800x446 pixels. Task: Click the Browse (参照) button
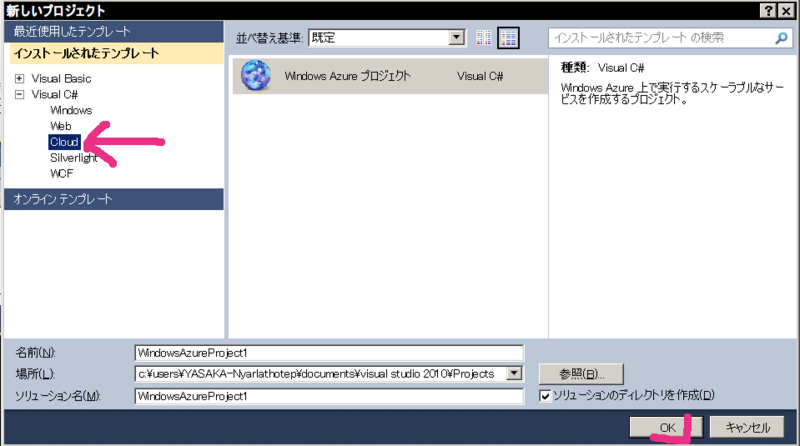click(581, 374)
